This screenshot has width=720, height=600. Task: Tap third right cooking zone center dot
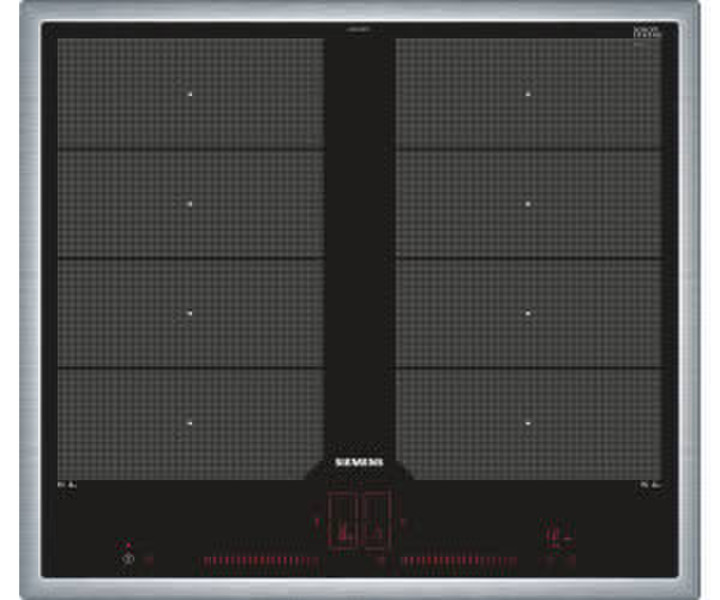click(x=529, y=313)
